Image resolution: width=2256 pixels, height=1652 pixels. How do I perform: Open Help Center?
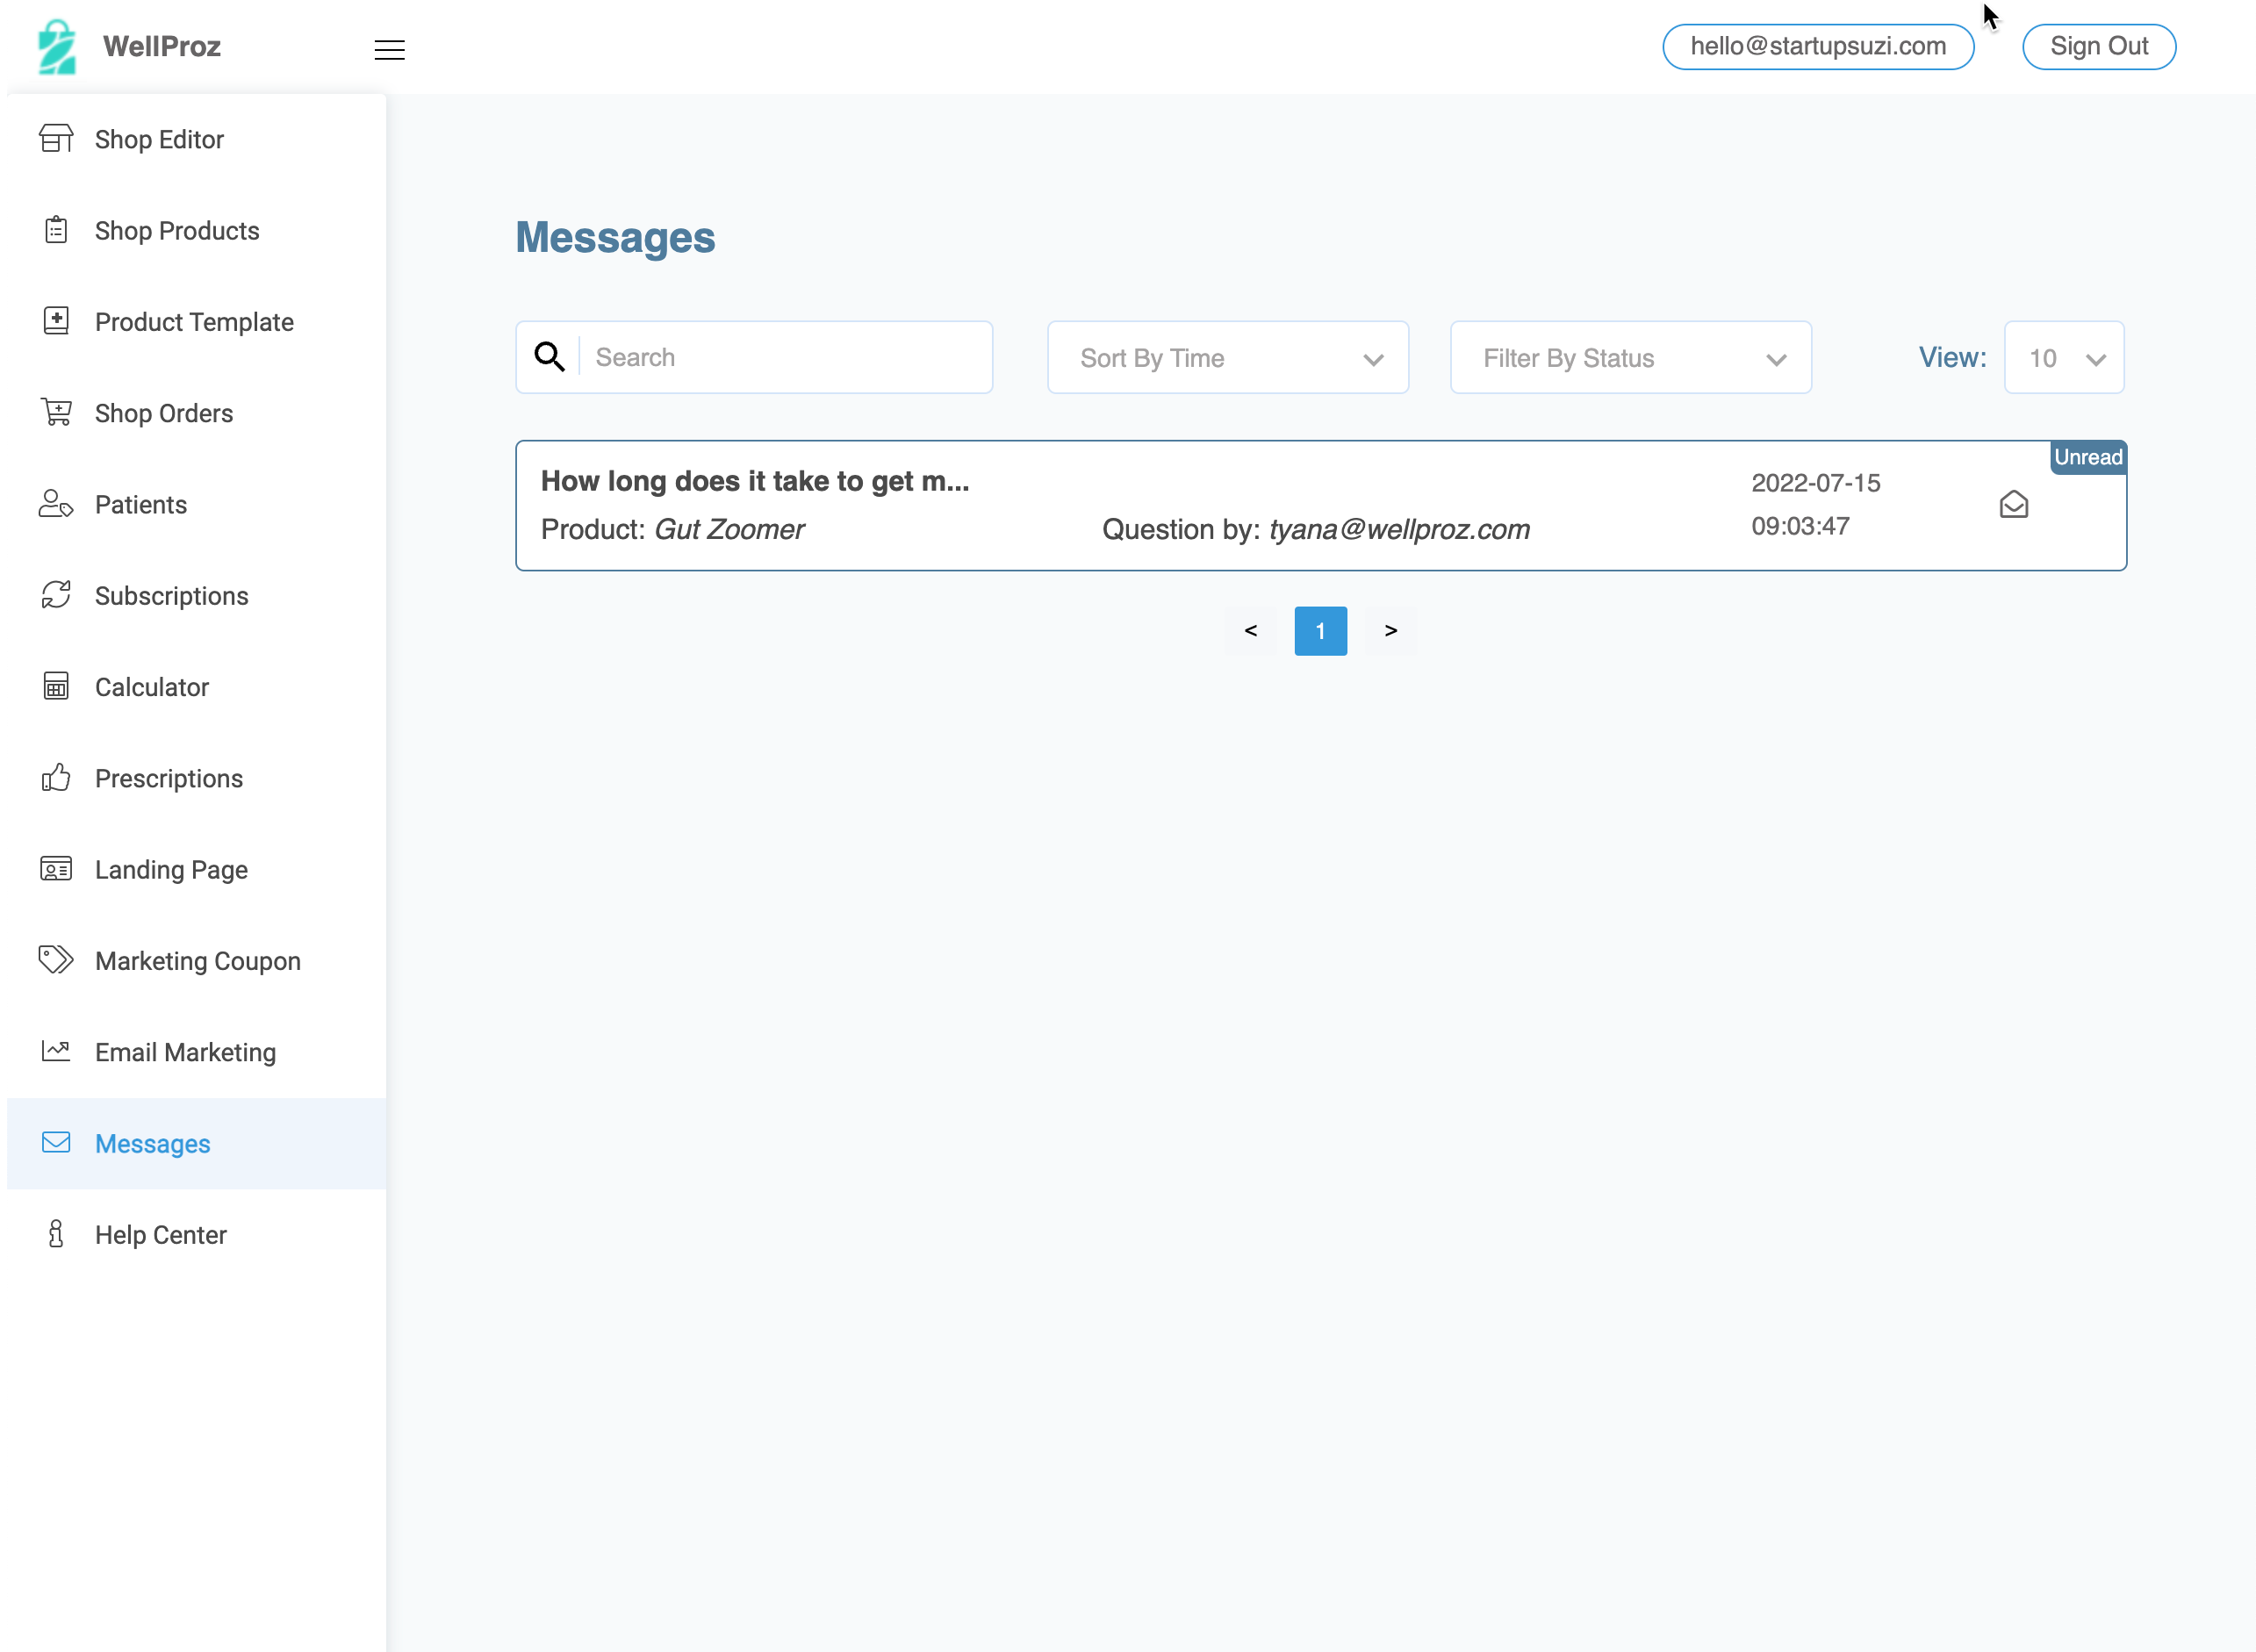pos(196,1235)
